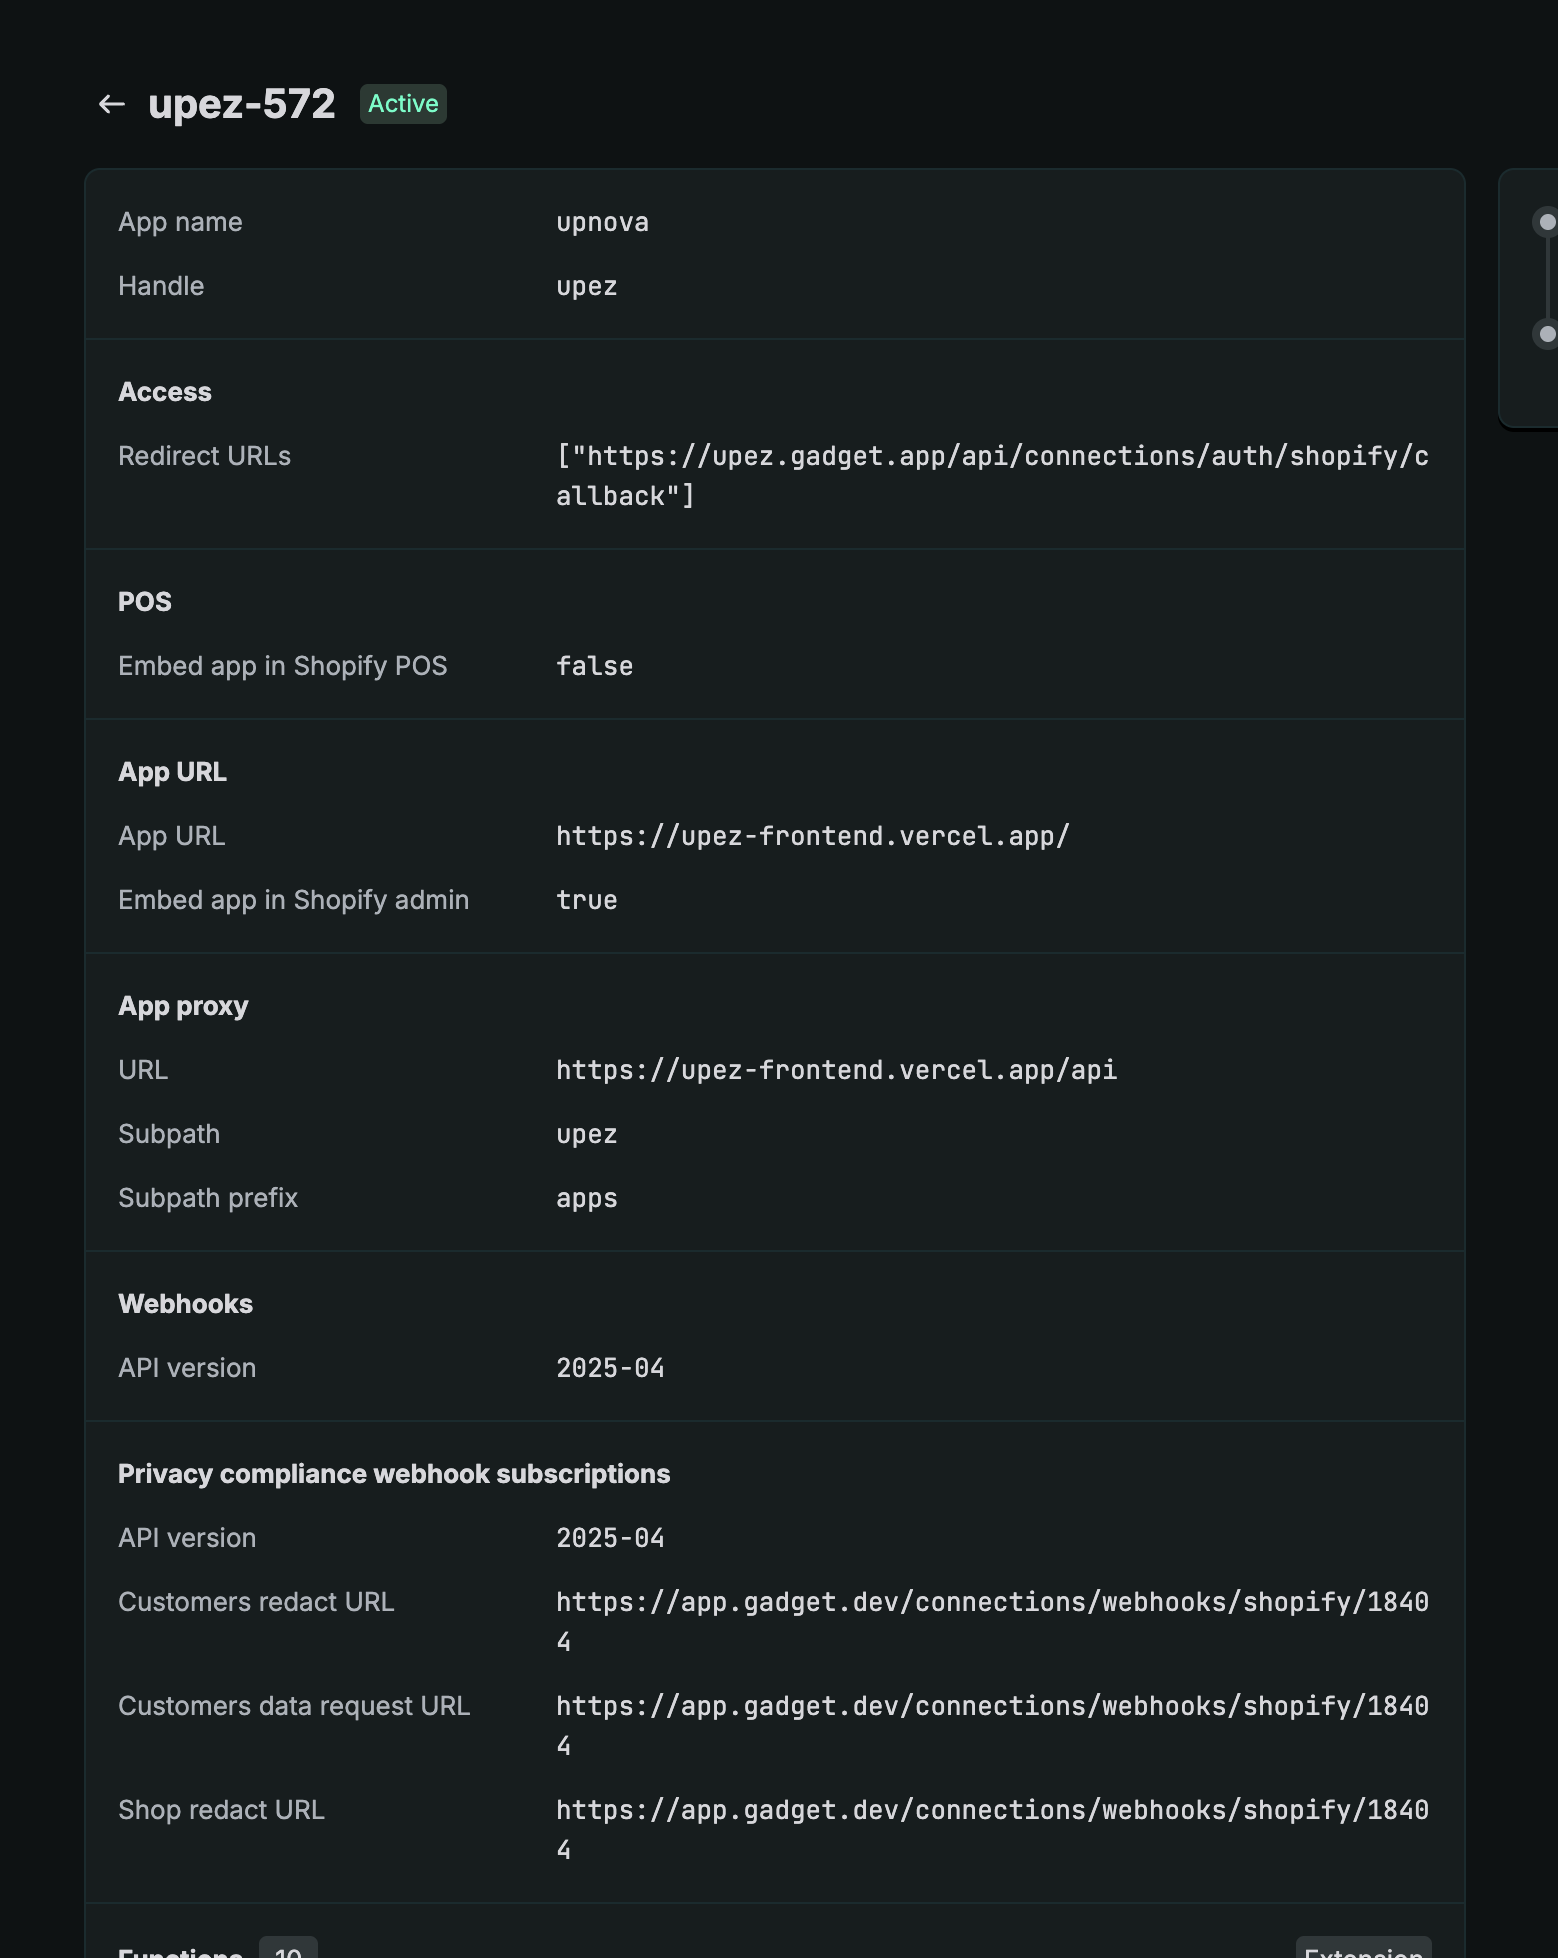Click the Embed app in Shopify POS false value
Viewport: 1558px width, 1958px height.
(594, 666)
